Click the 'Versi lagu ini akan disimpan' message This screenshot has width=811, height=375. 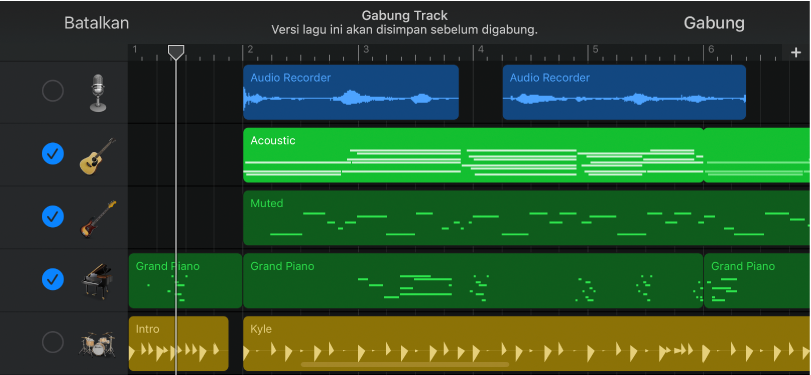[404, 30]
